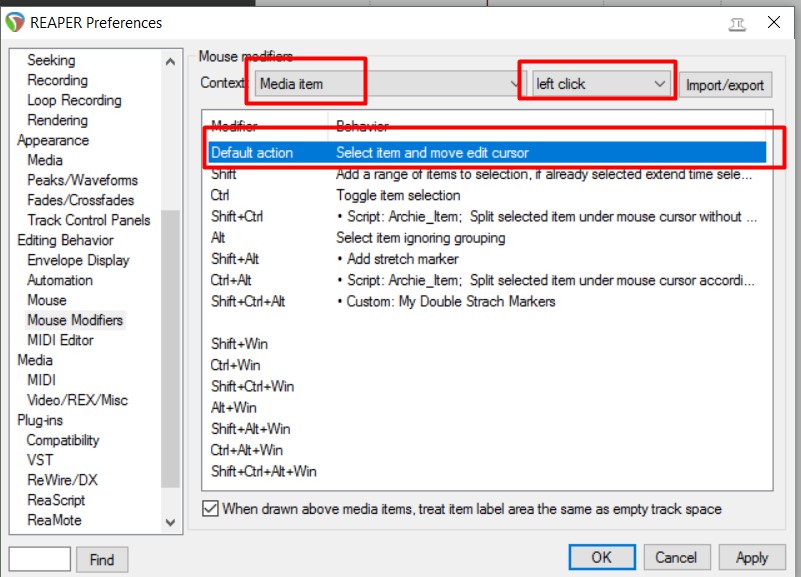Click the scroll up arrow in preferences tree
The height and width of the screenshot is (577, 801).
coord(171,62)
